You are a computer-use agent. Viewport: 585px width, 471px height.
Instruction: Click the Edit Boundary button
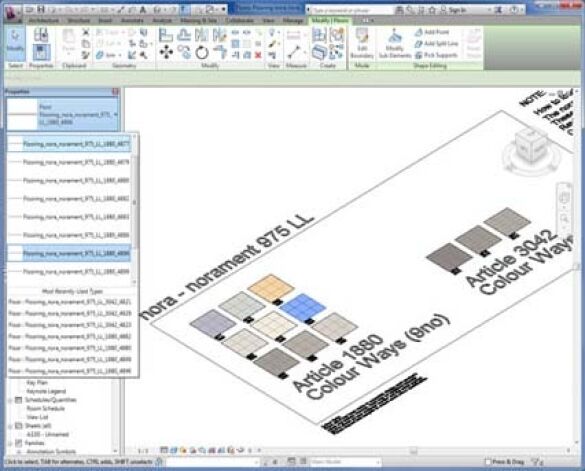click(x=362, y=44)
